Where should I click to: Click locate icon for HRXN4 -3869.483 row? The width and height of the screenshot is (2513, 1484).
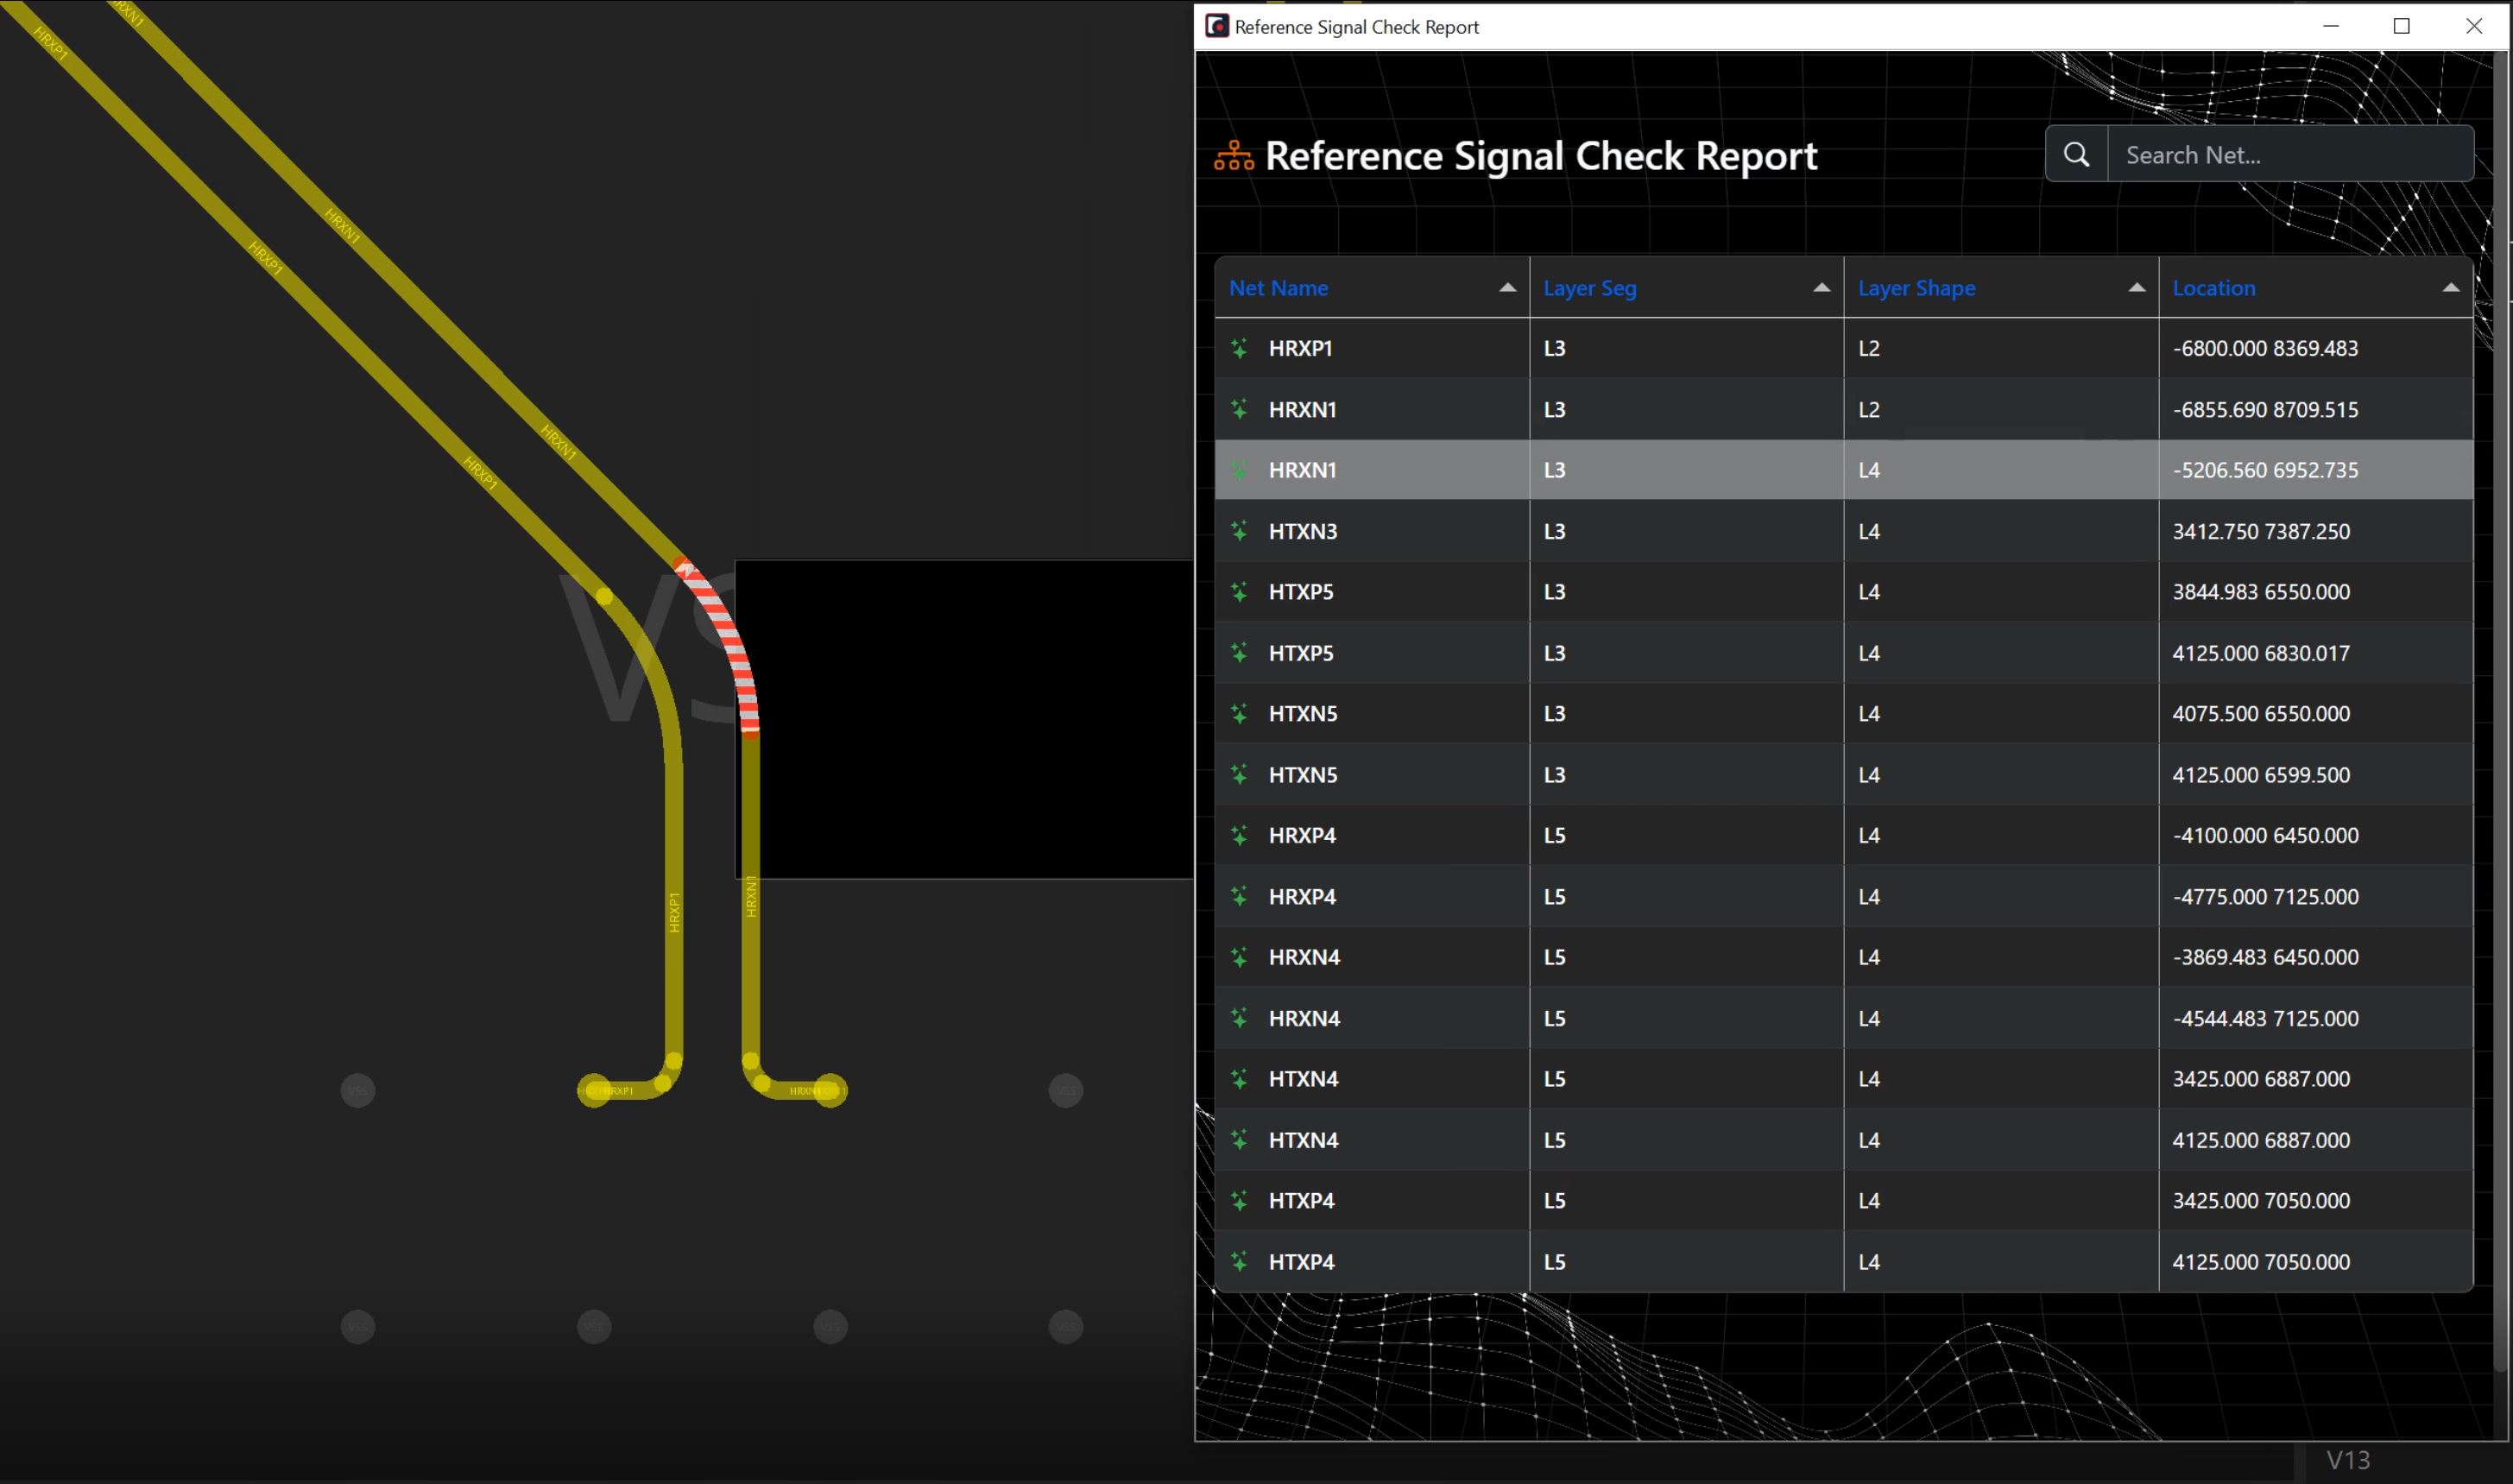[x=1240, y=957]
